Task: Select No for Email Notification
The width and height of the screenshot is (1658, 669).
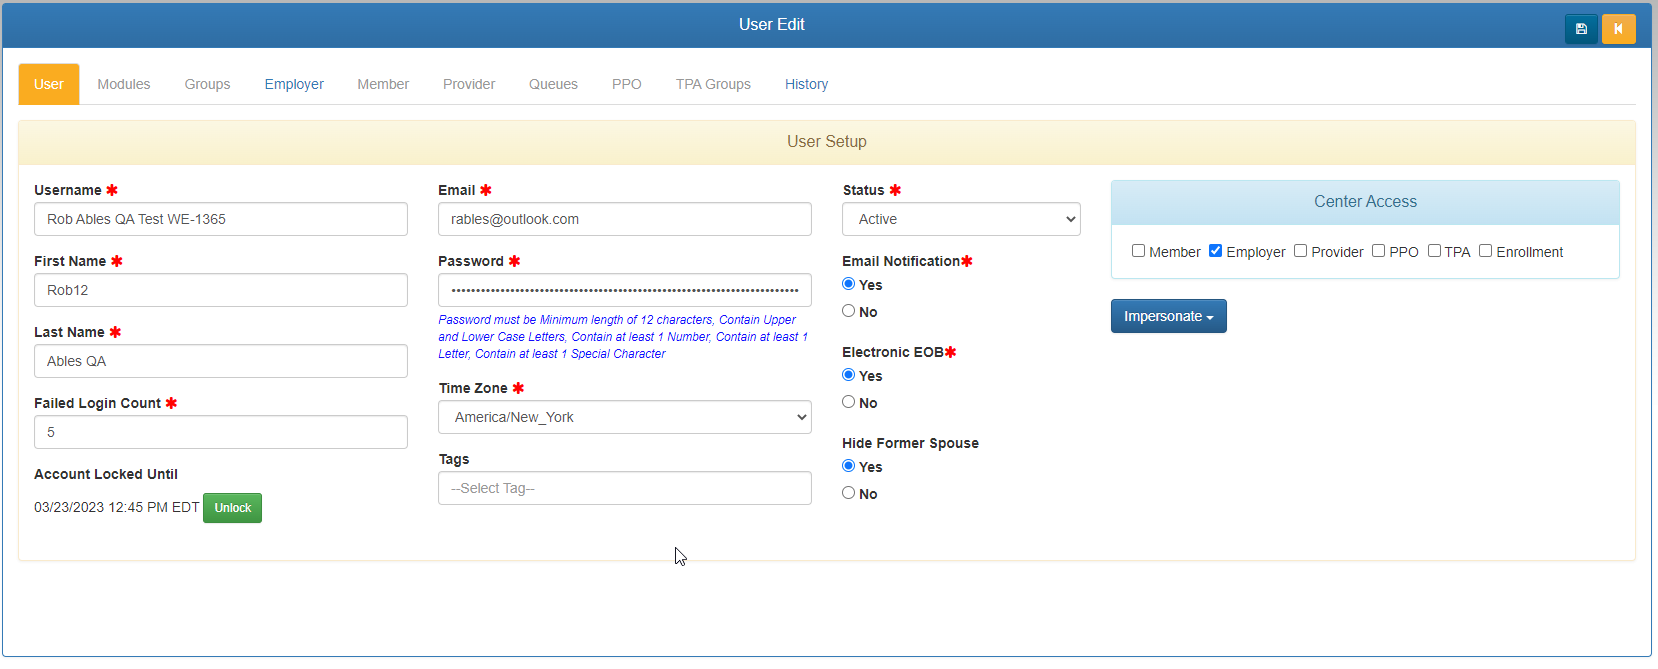Action: pos(848,311)
